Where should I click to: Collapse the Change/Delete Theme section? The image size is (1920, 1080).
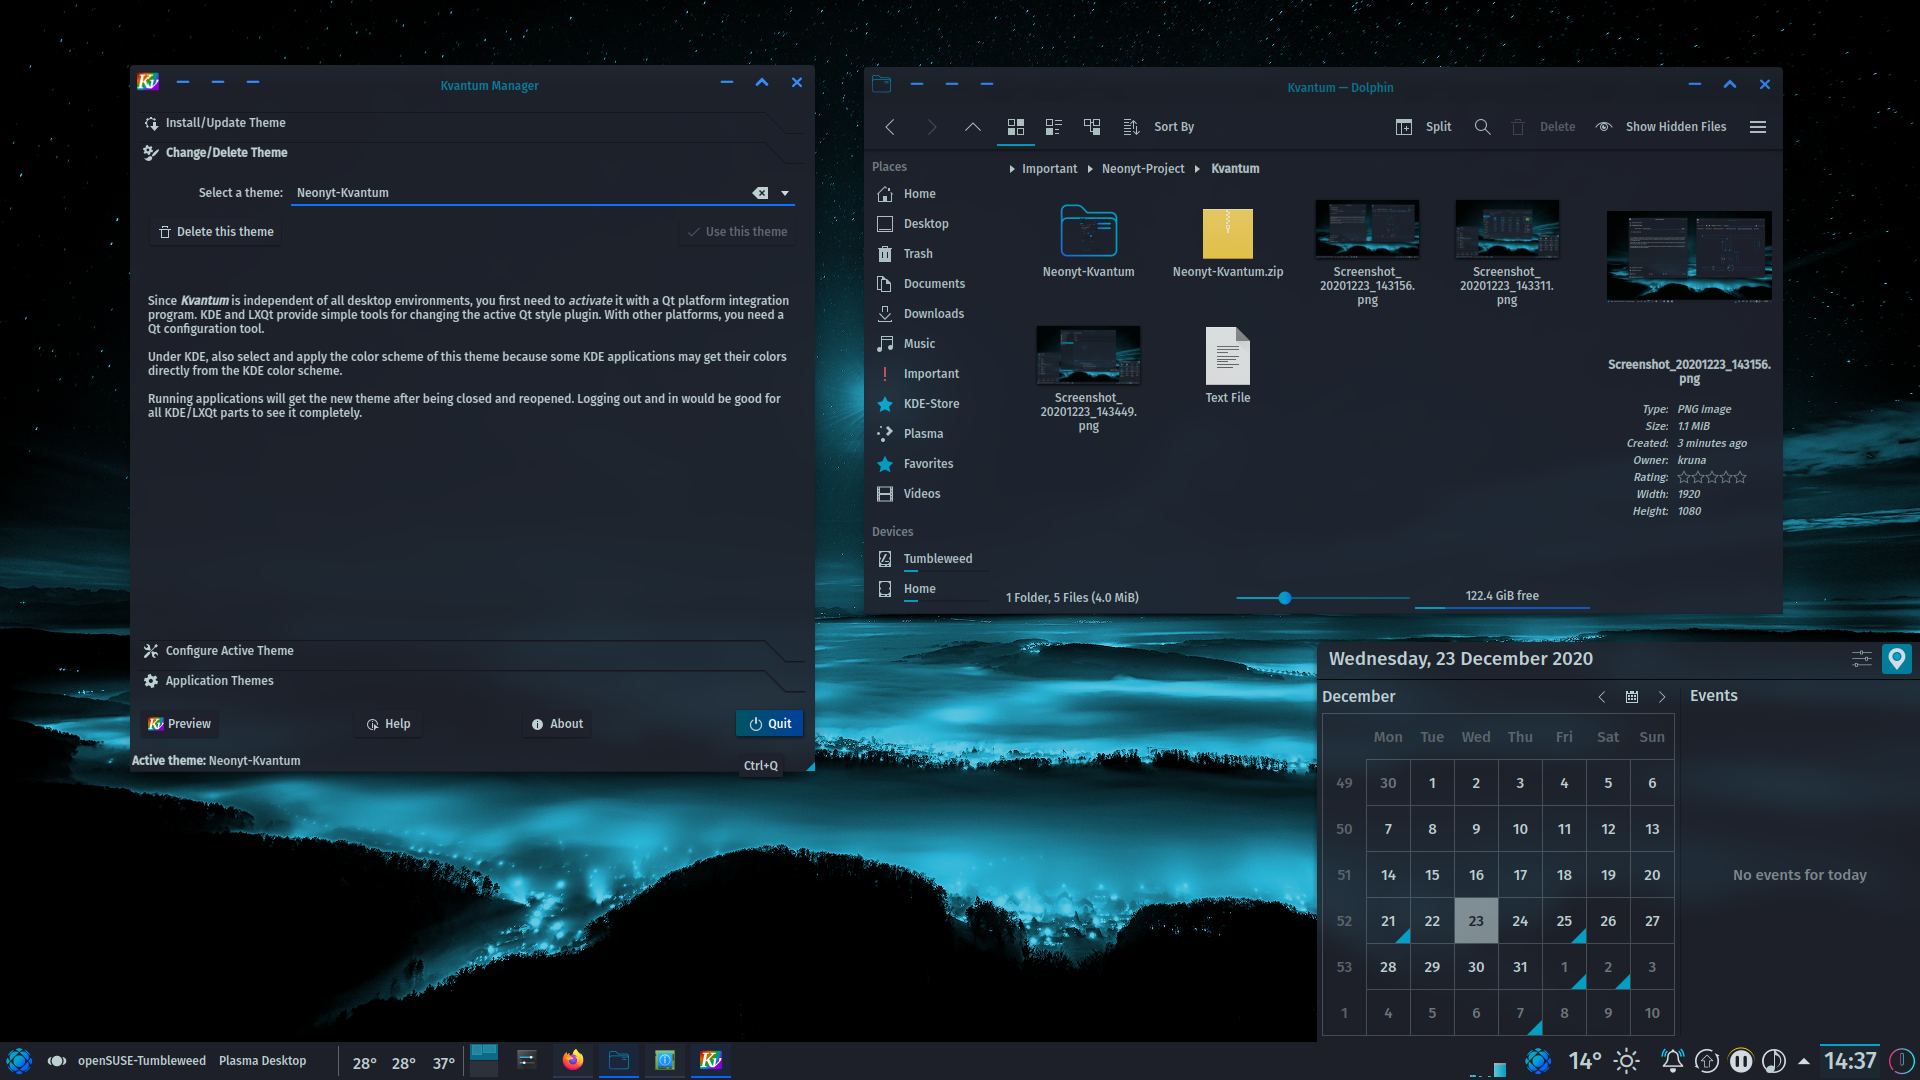pyautogui.click(x=470, y=153)
